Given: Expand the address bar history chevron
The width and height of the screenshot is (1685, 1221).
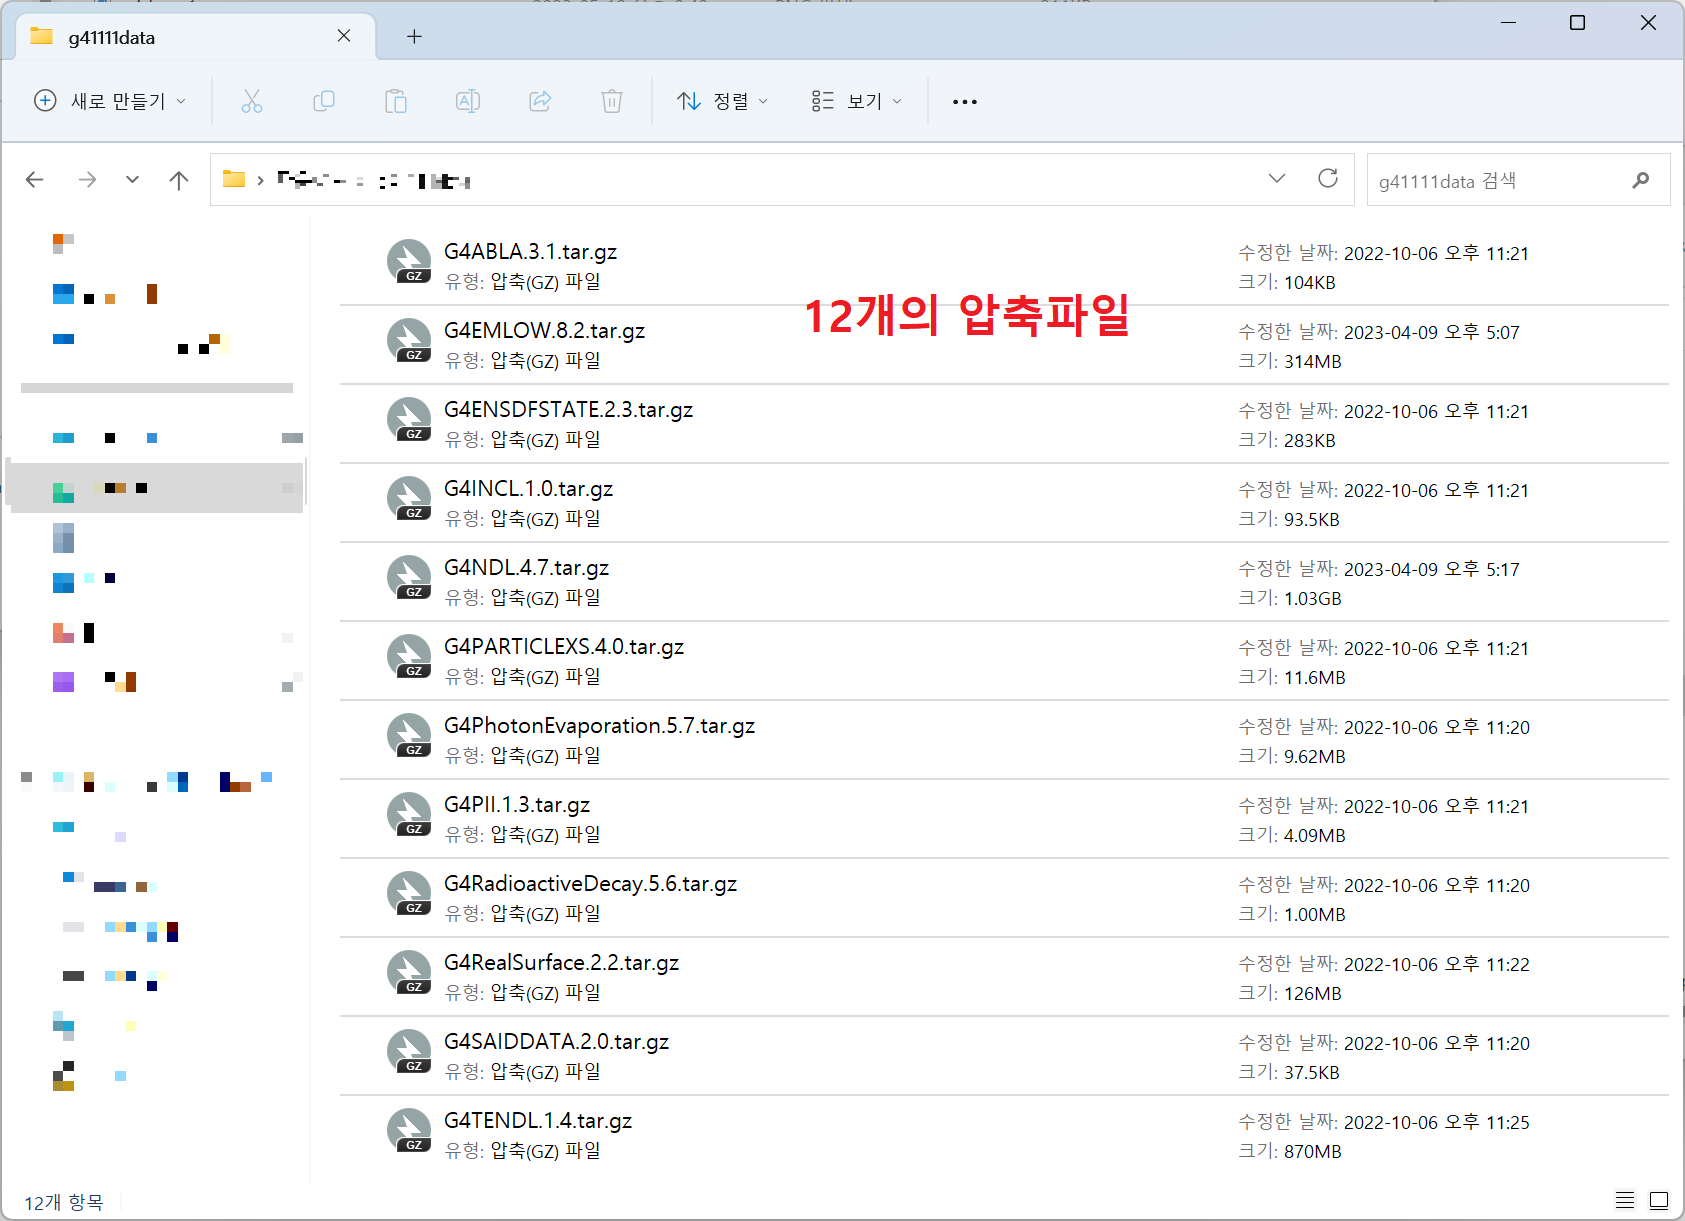Looking at the screenshot, I should click(x=1277, y=179).
